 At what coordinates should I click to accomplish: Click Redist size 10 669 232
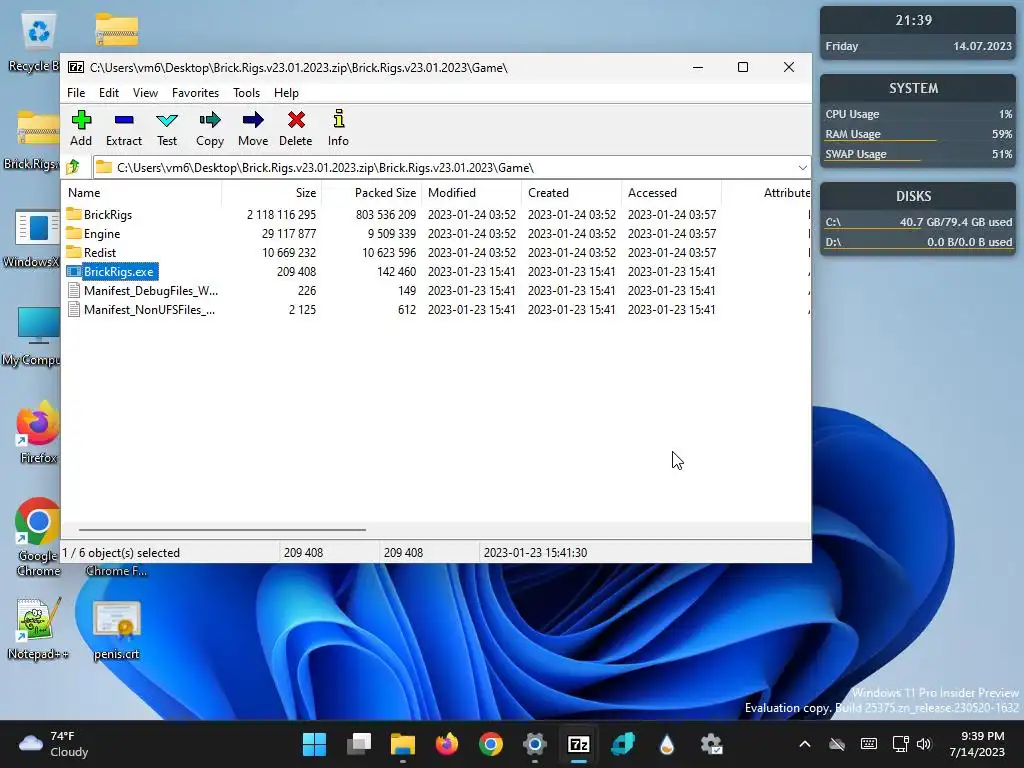tap(289, 252)
